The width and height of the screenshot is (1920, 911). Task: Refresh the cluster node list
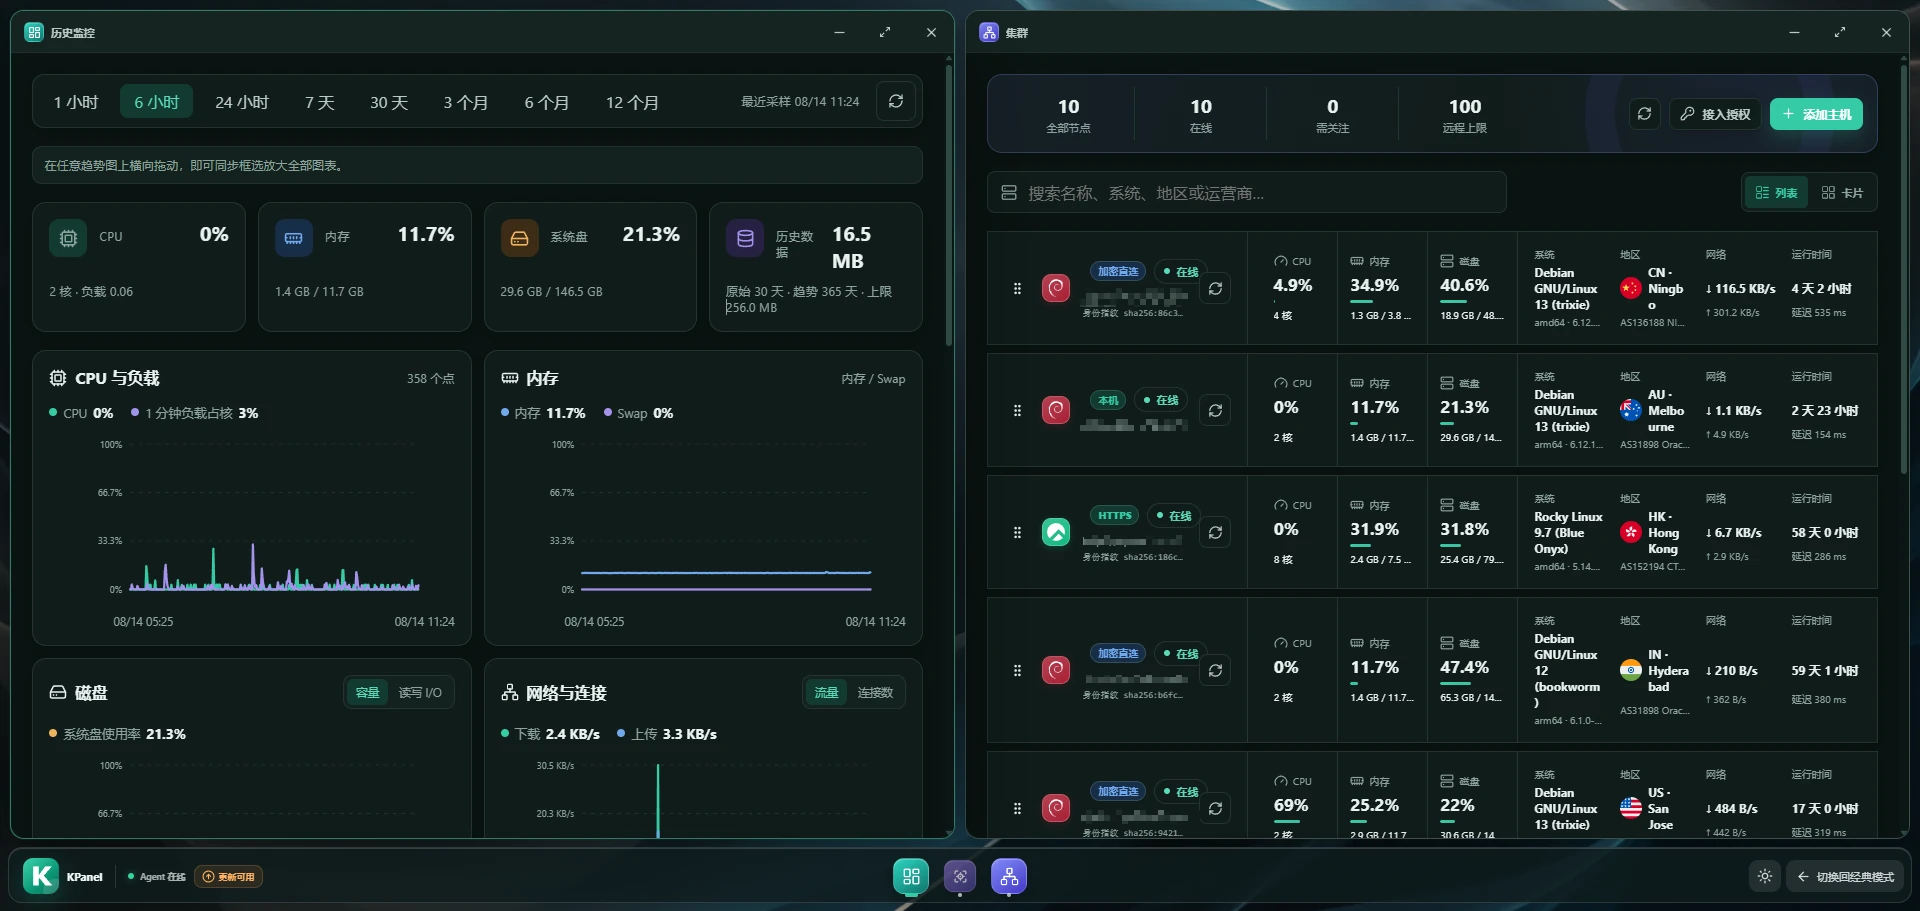[1644, 114]
